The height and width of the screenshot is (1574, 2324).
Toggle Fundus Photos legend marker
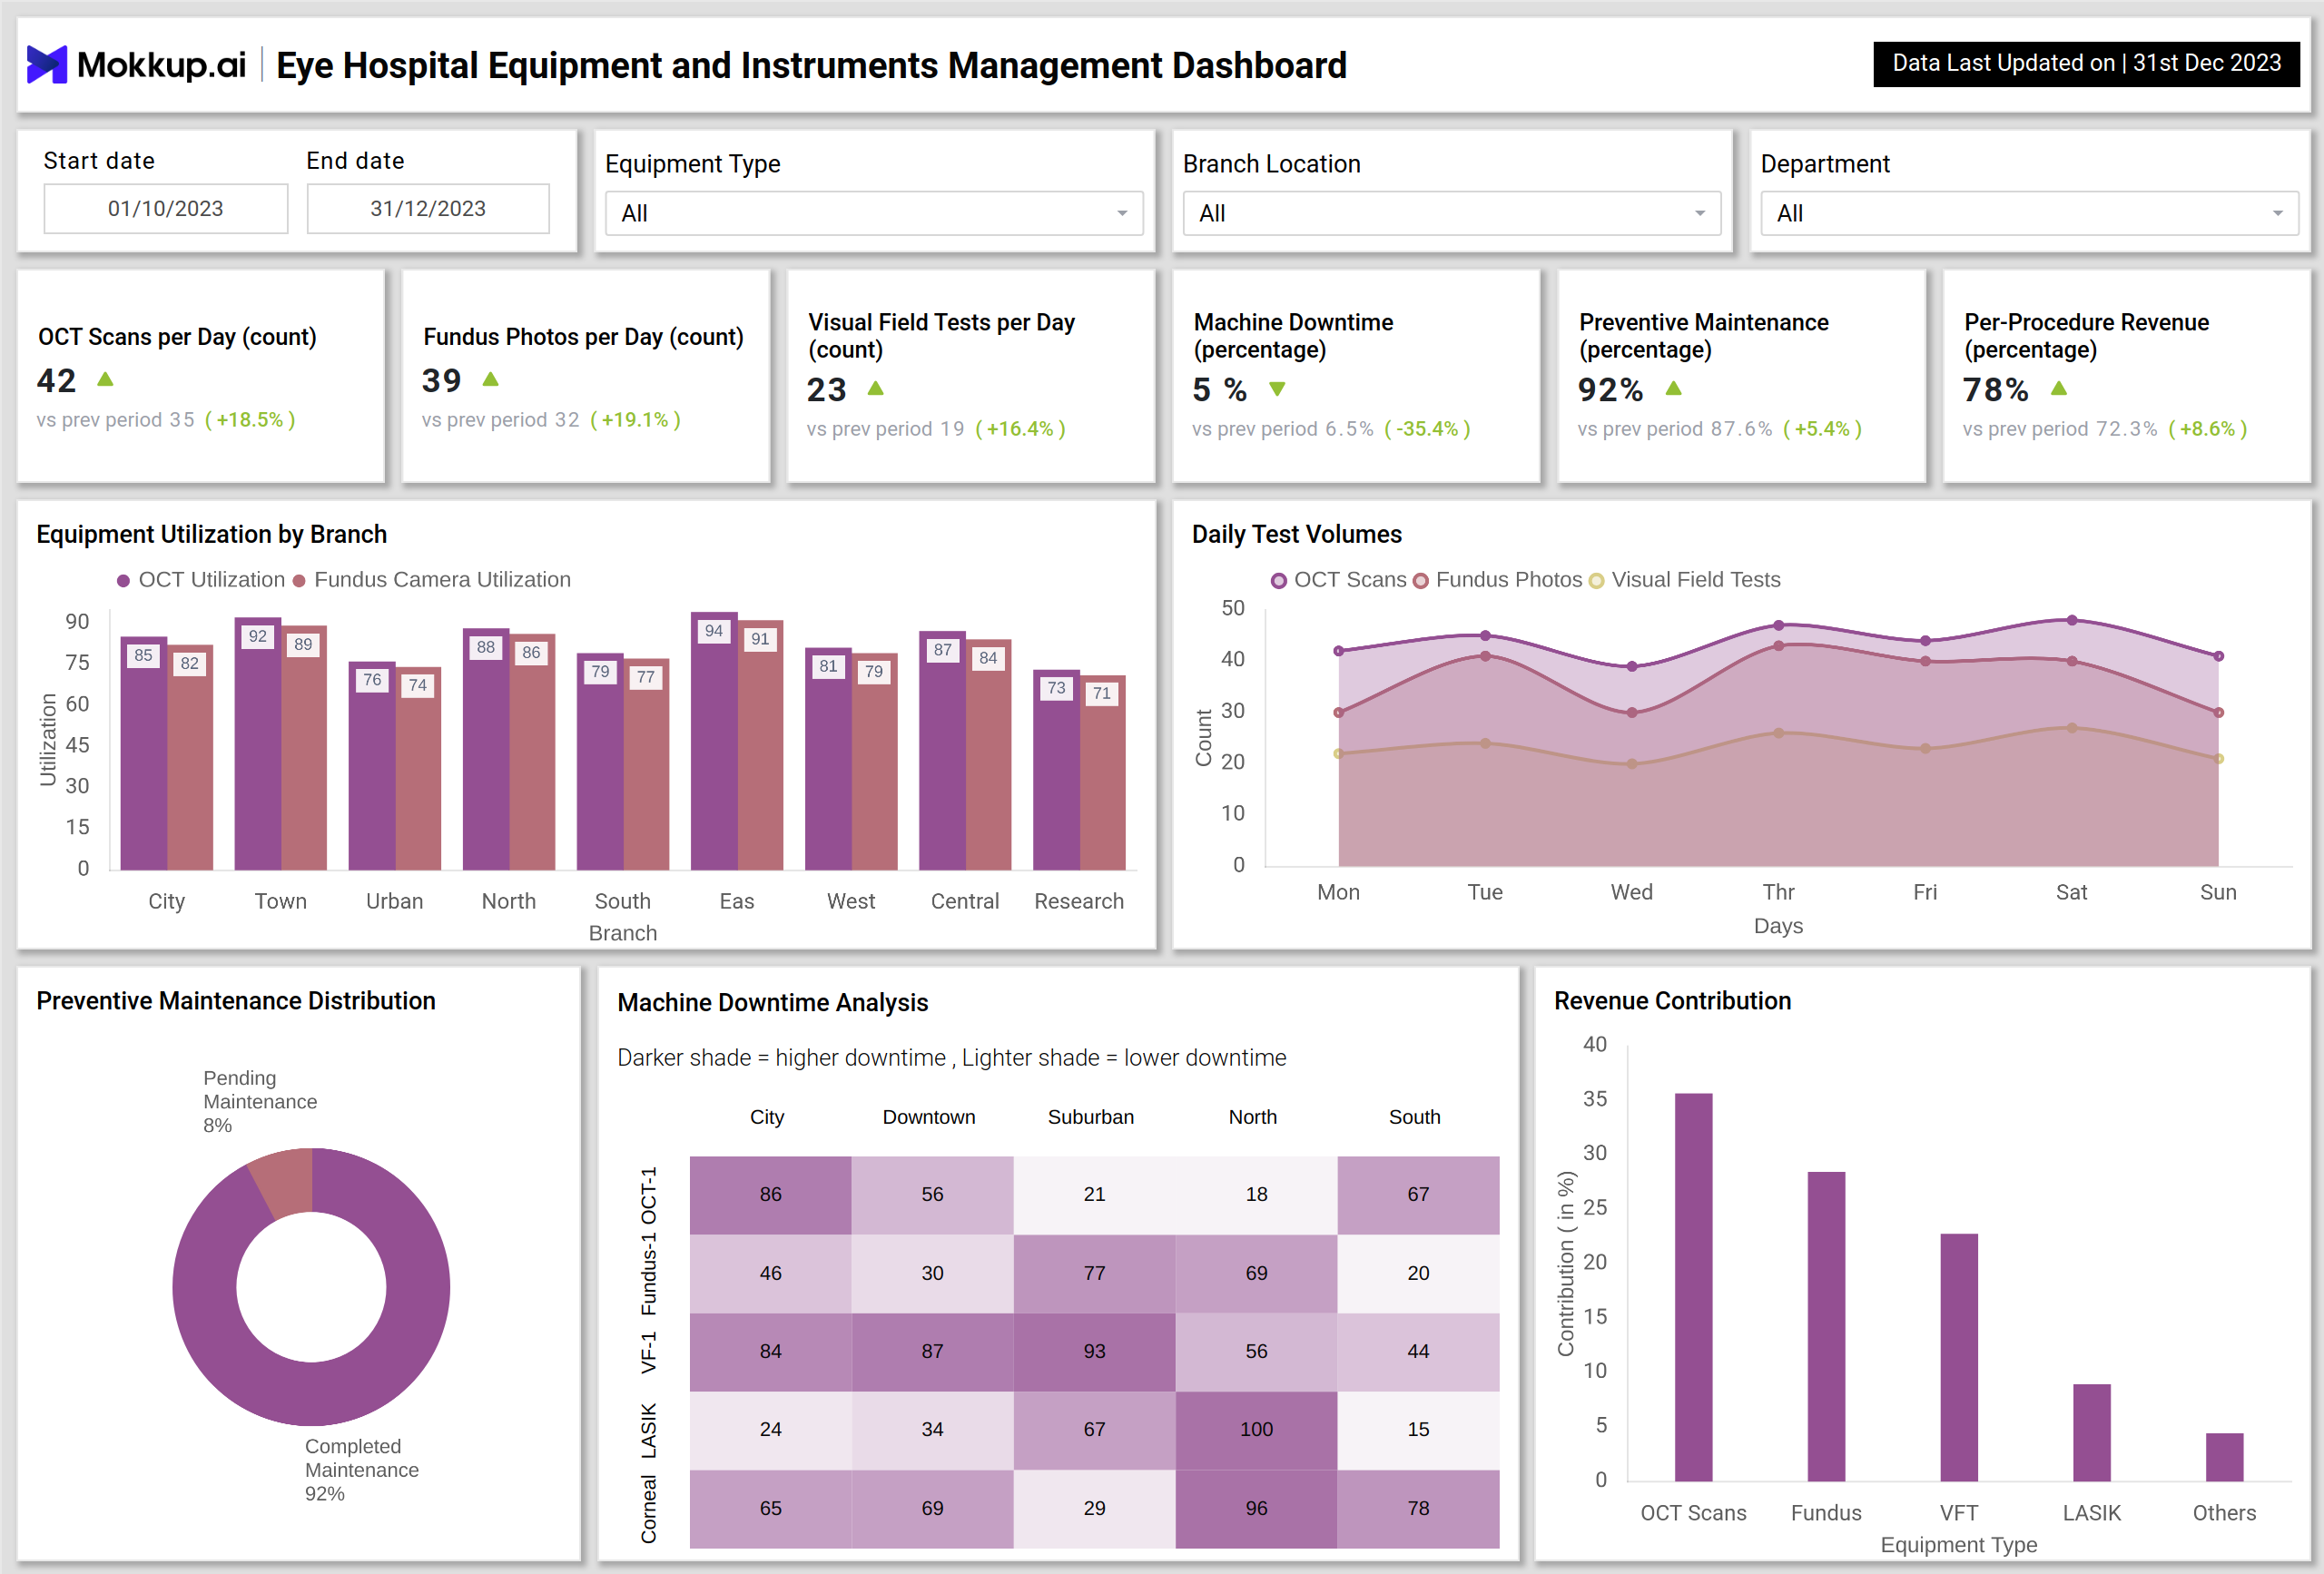pyautogui.click(x=1420, y=581)
